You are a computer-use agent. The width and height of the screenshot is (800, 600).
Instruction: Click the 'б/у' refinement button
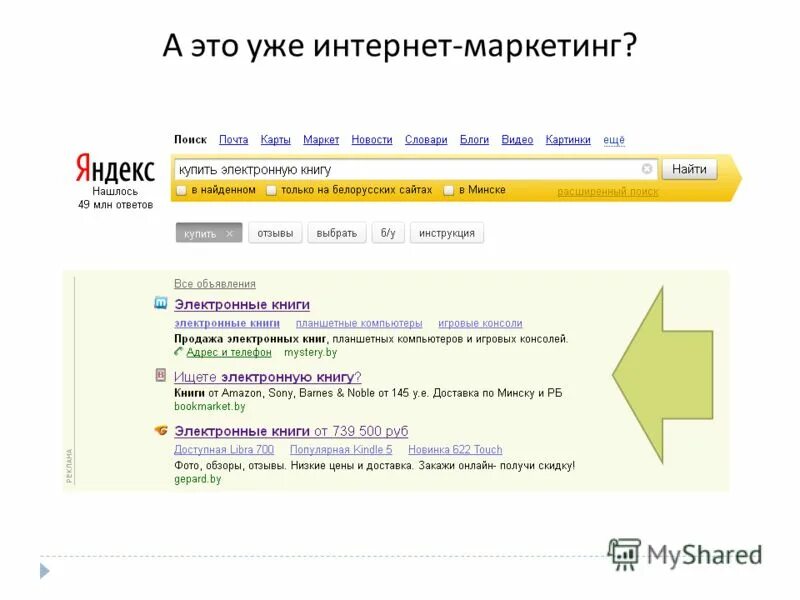pyautogui.click(x=388, y=233)
